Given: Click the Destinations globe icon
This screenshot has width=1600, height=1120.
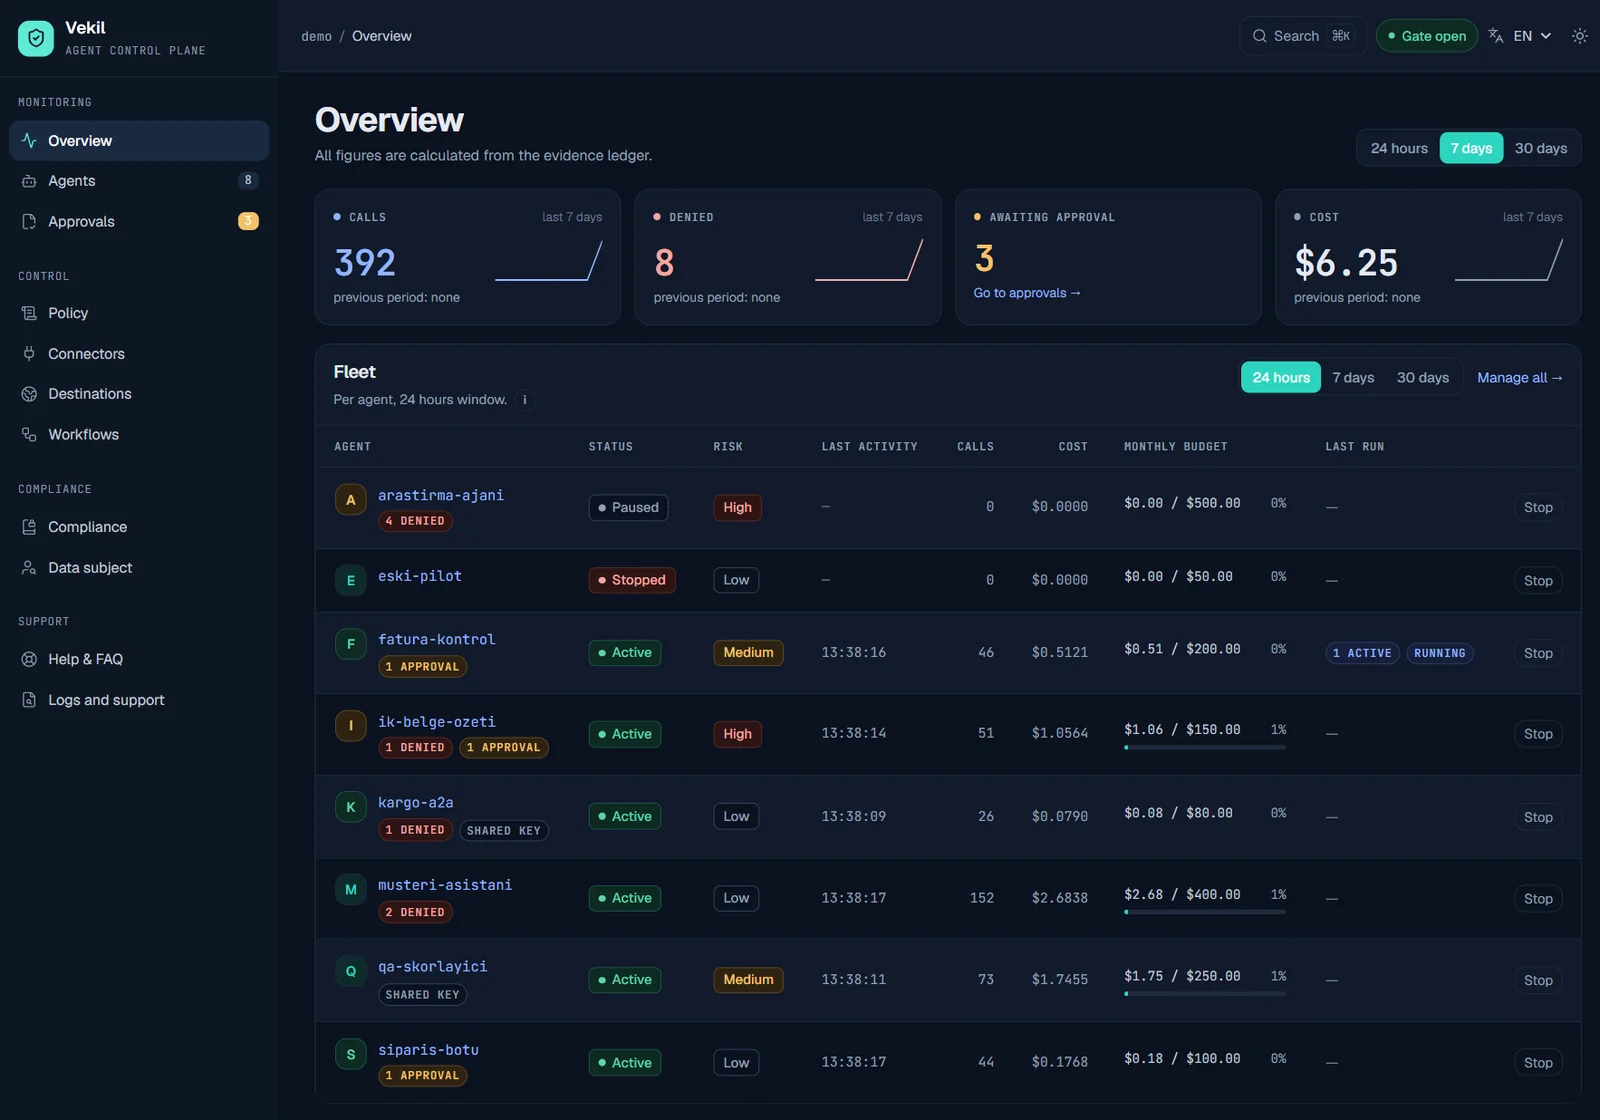Looking at the screenshot, I should click(x=29, y=394).
